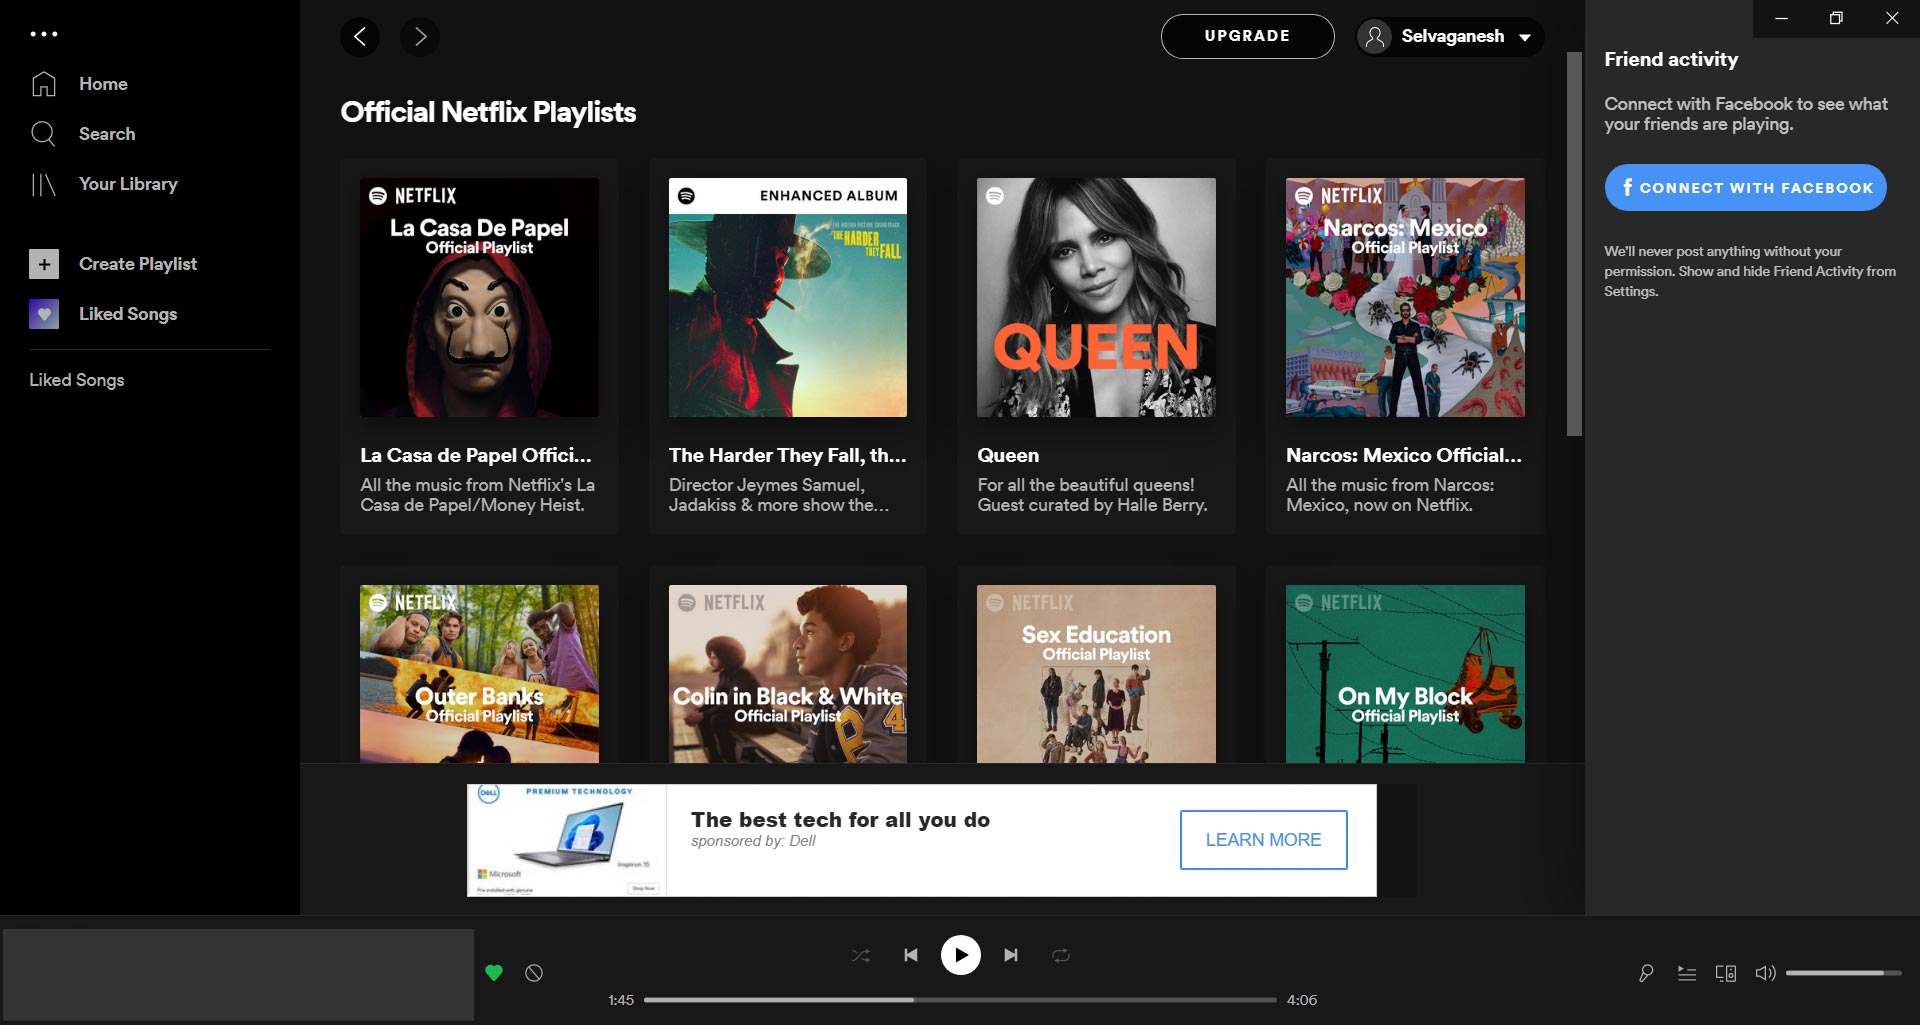The width and height of the screenshot is (1920, 1025).
Task: Unlike the song with green heart
Action: pyautogui.click(x=494, y=972)
